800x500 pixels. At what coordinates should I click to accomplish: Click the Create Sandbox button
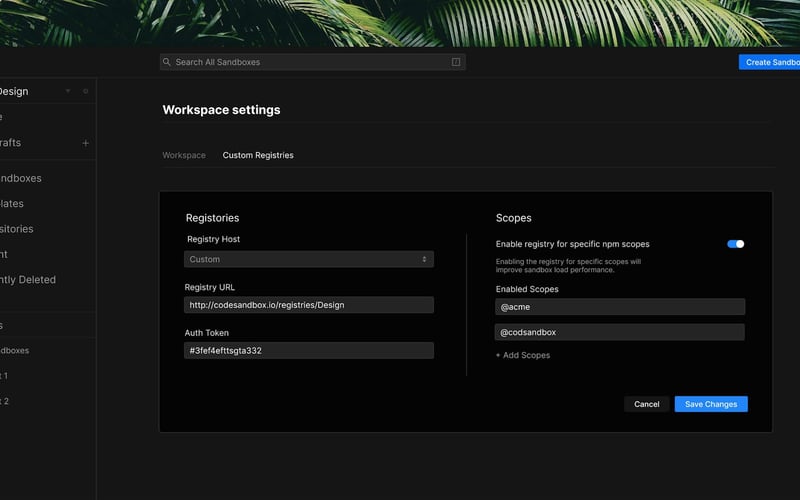[x=769, y=62]
